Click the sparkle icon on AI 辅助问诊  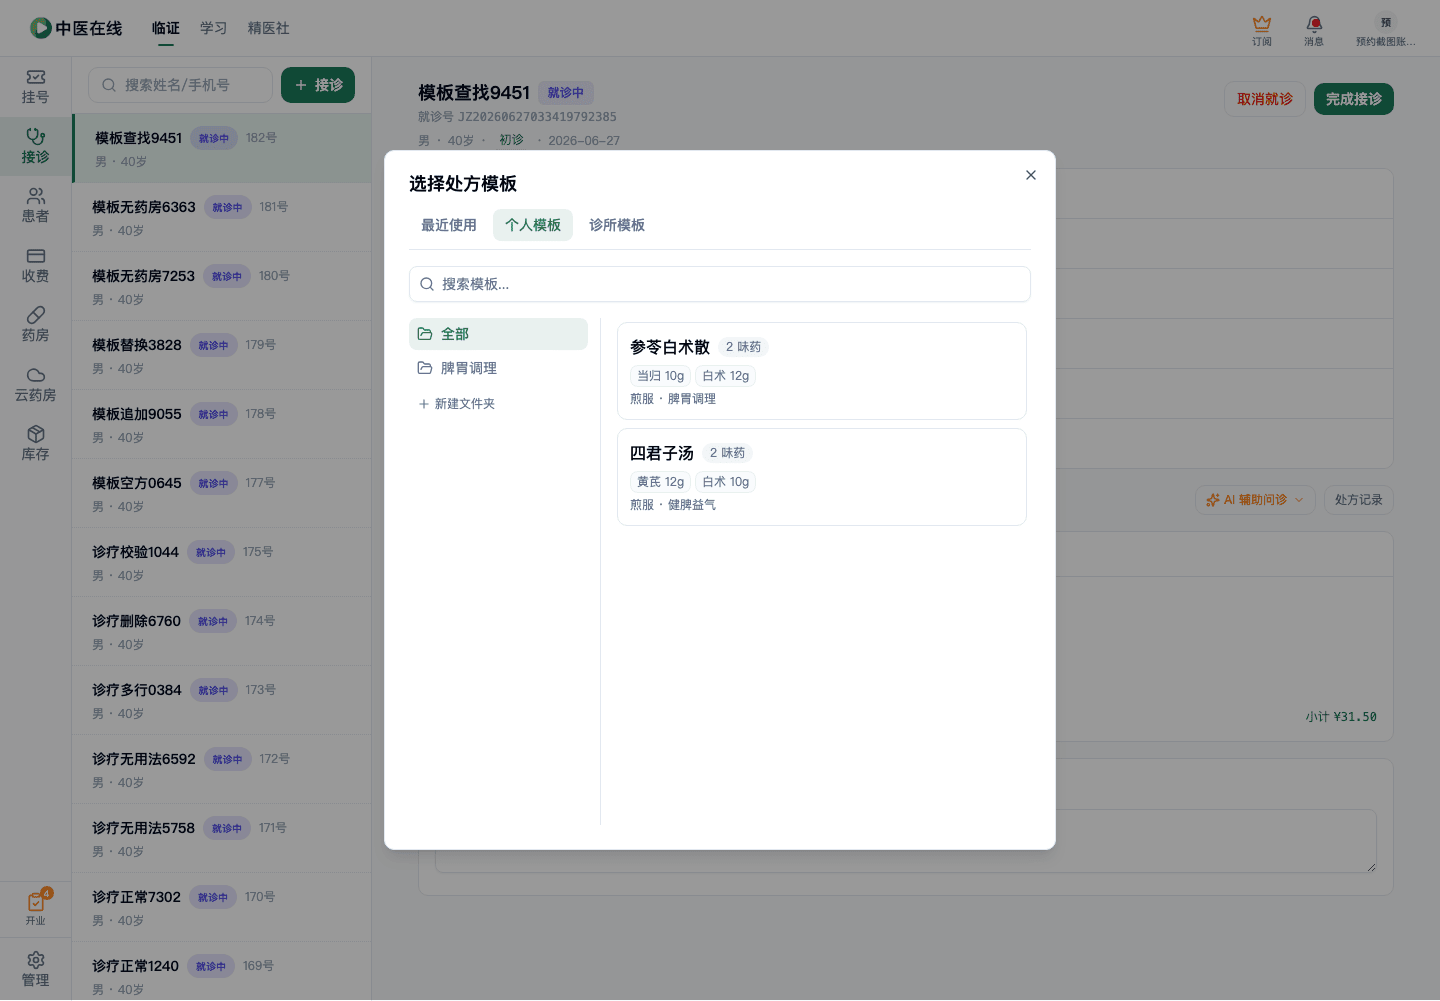(1213, 500)
